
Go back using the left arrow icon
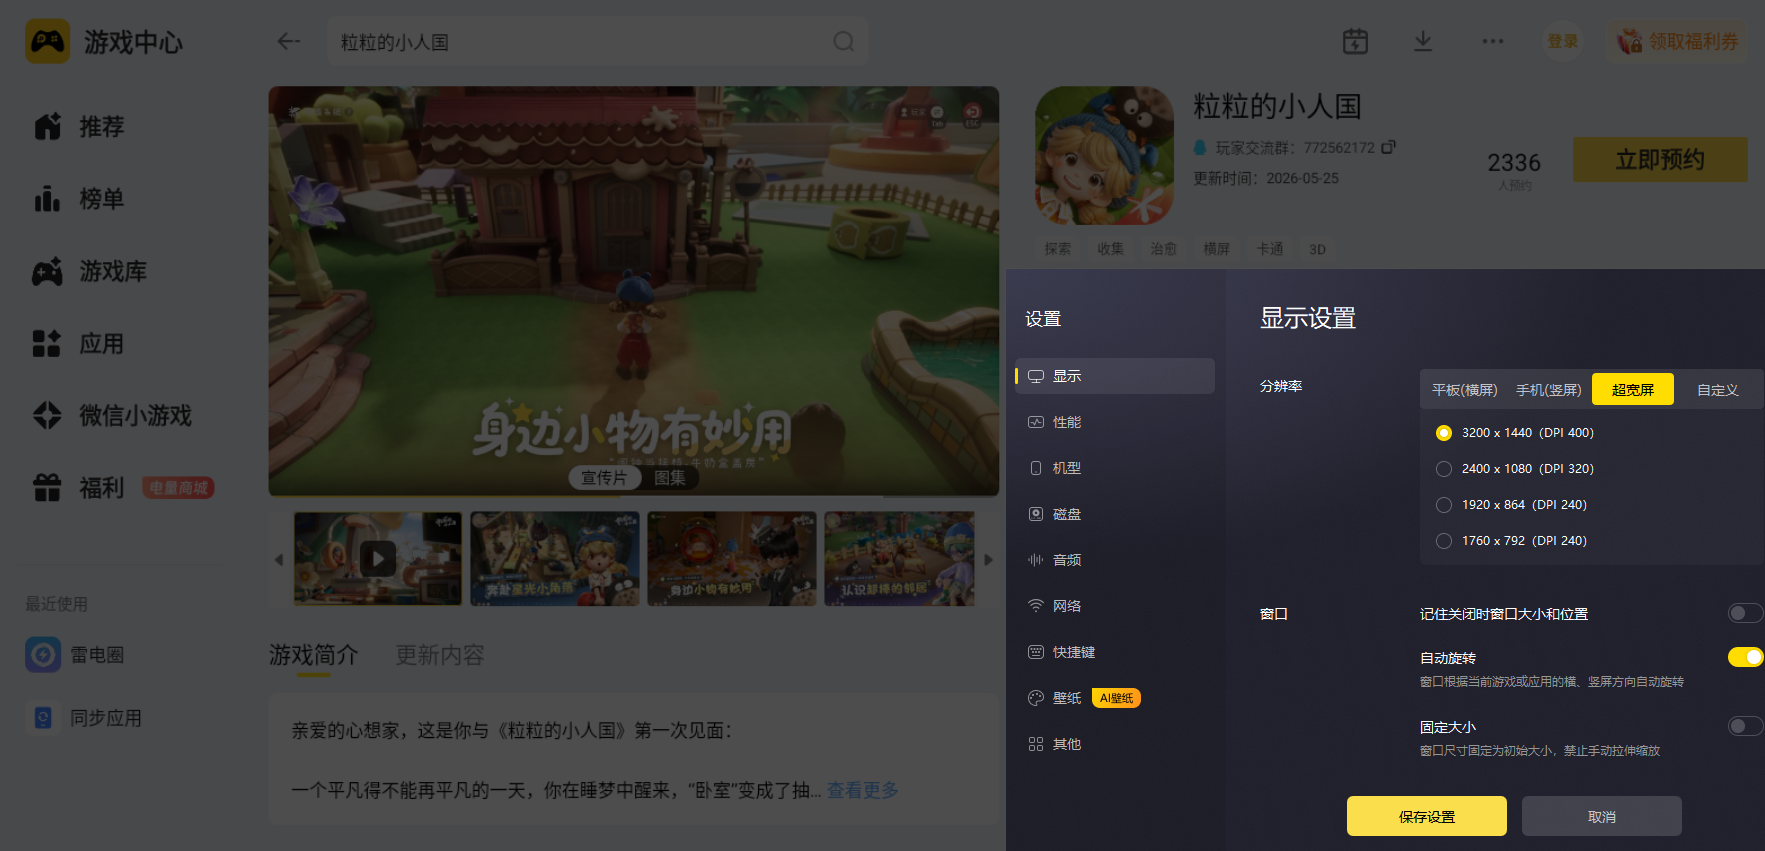[289, 41]
